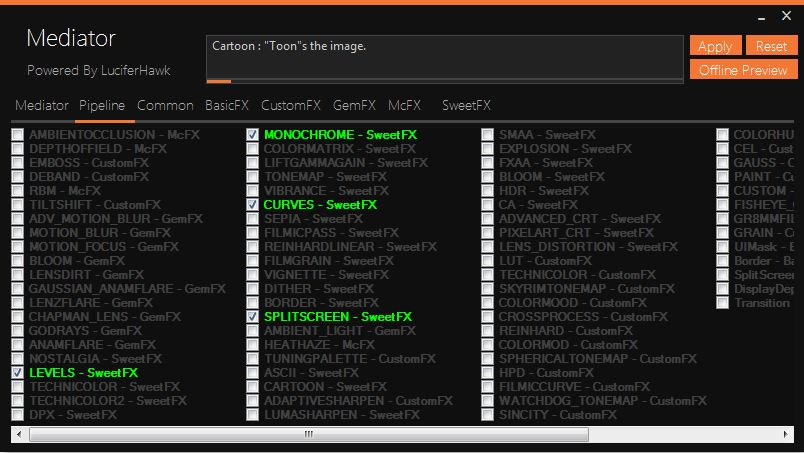
Task: Click the horizontal scrollbar thumb
Action: point(308,434)
